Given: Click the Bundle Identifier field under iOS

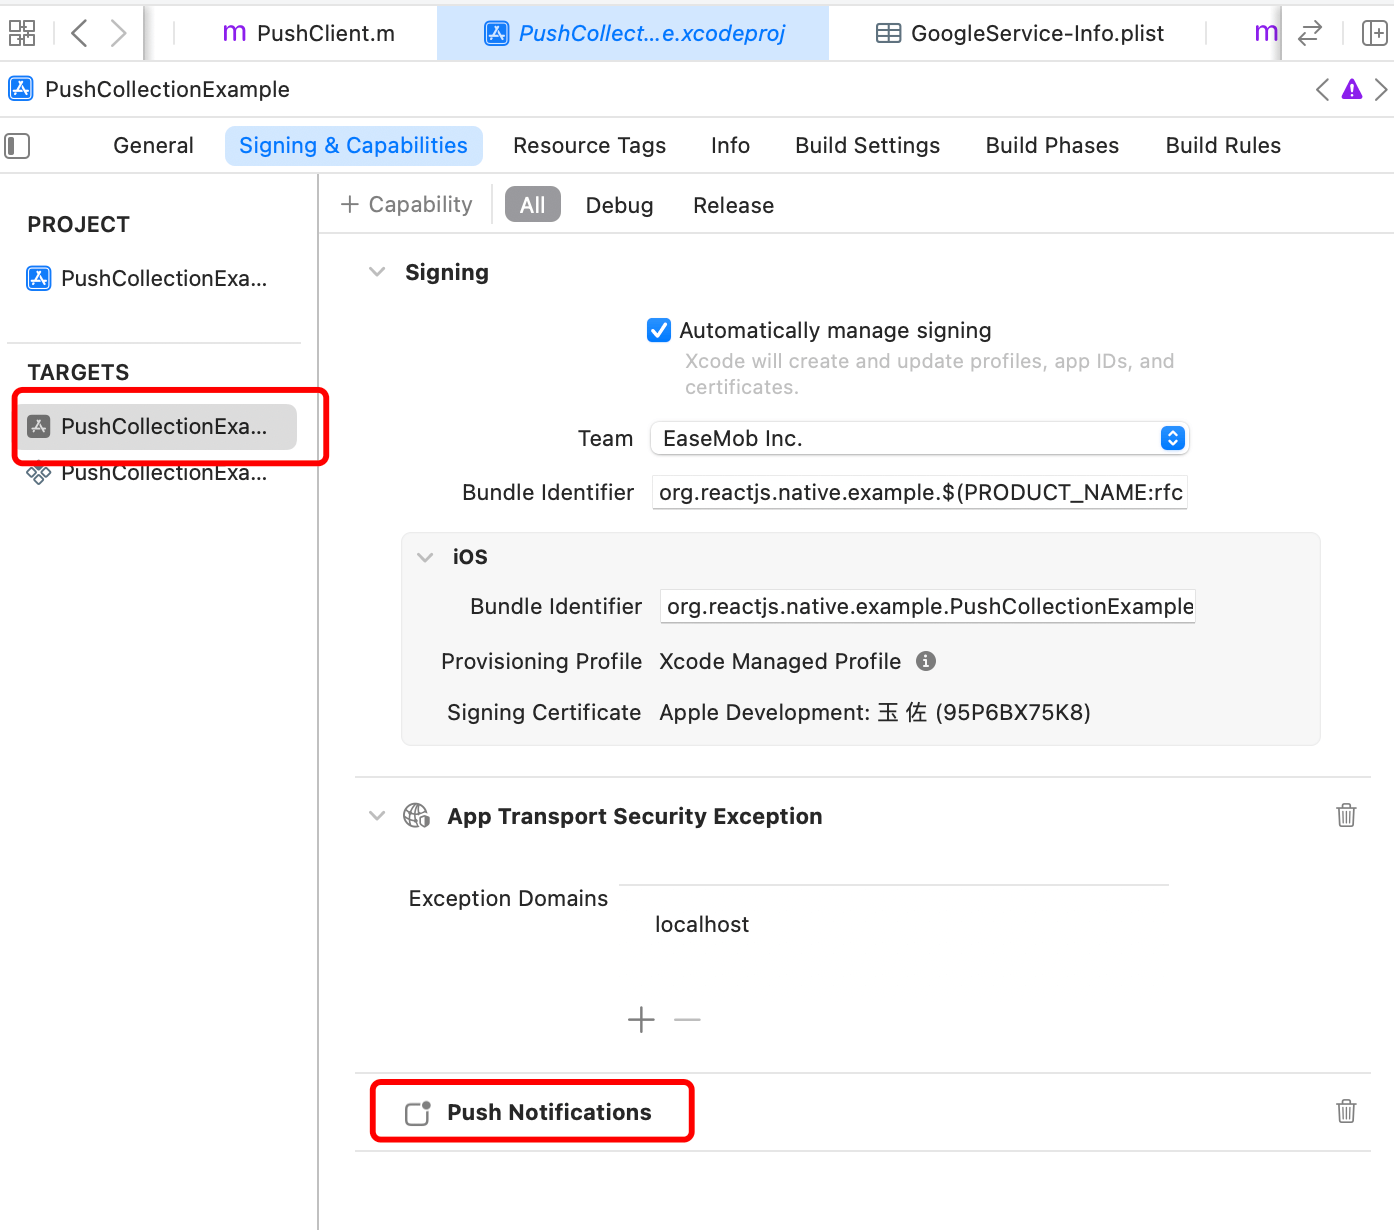Looking at the screenshot, I should [927, 607].
